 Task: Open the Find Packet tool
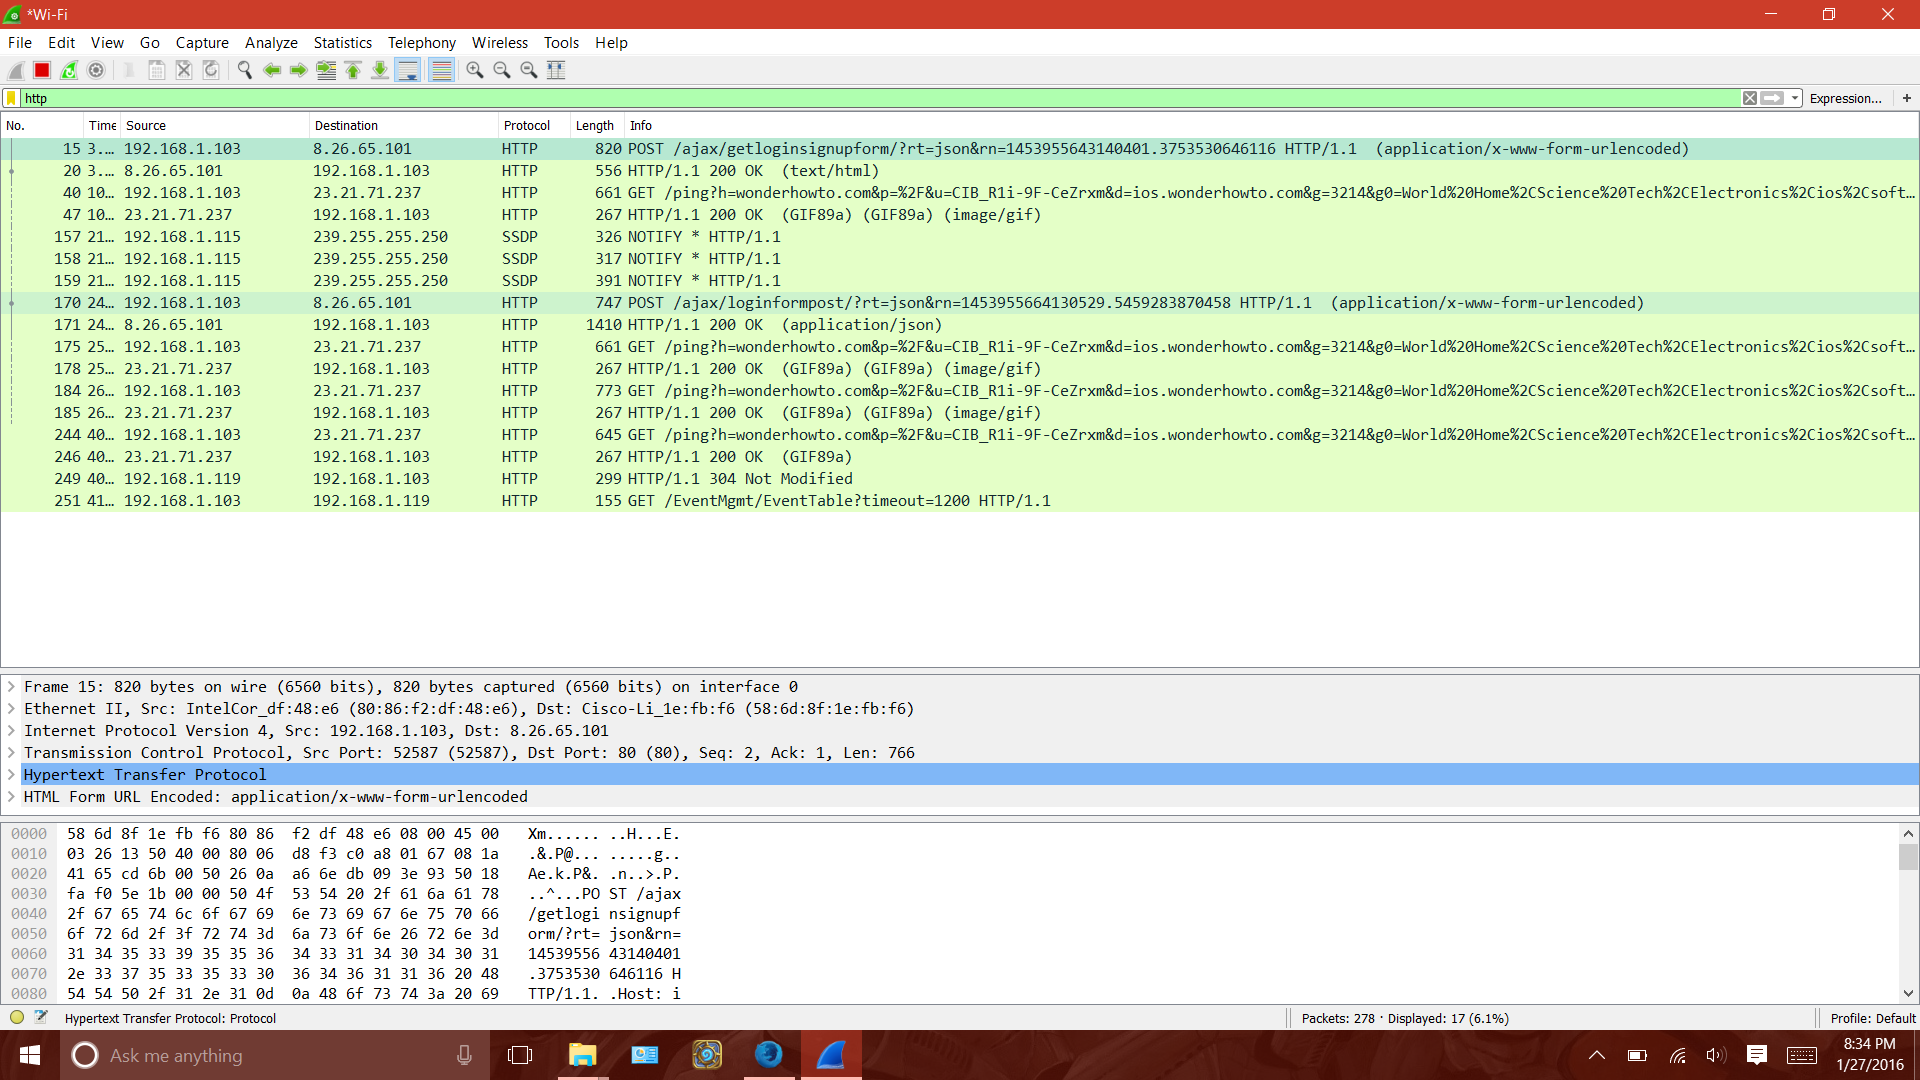(x=244, y=70)
